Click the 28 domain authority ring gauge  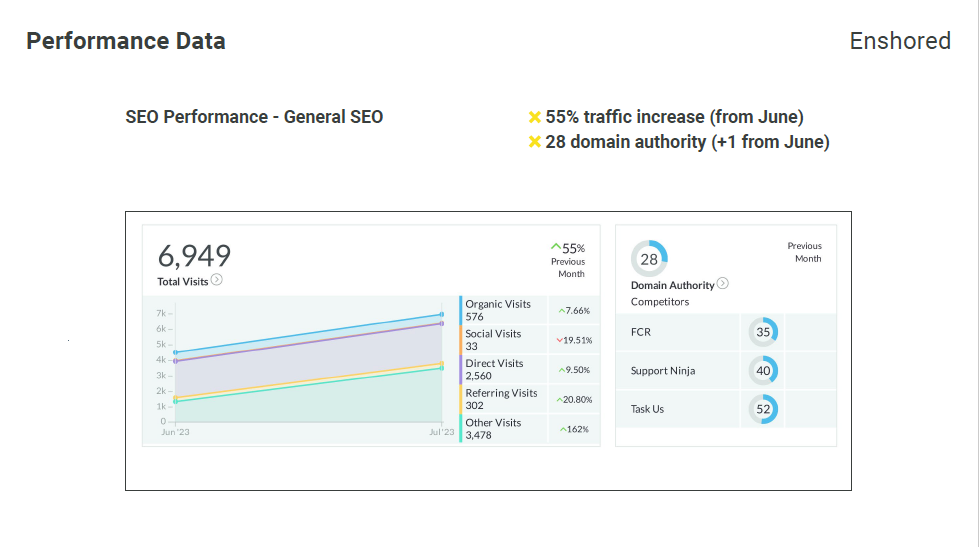[649, 259]
